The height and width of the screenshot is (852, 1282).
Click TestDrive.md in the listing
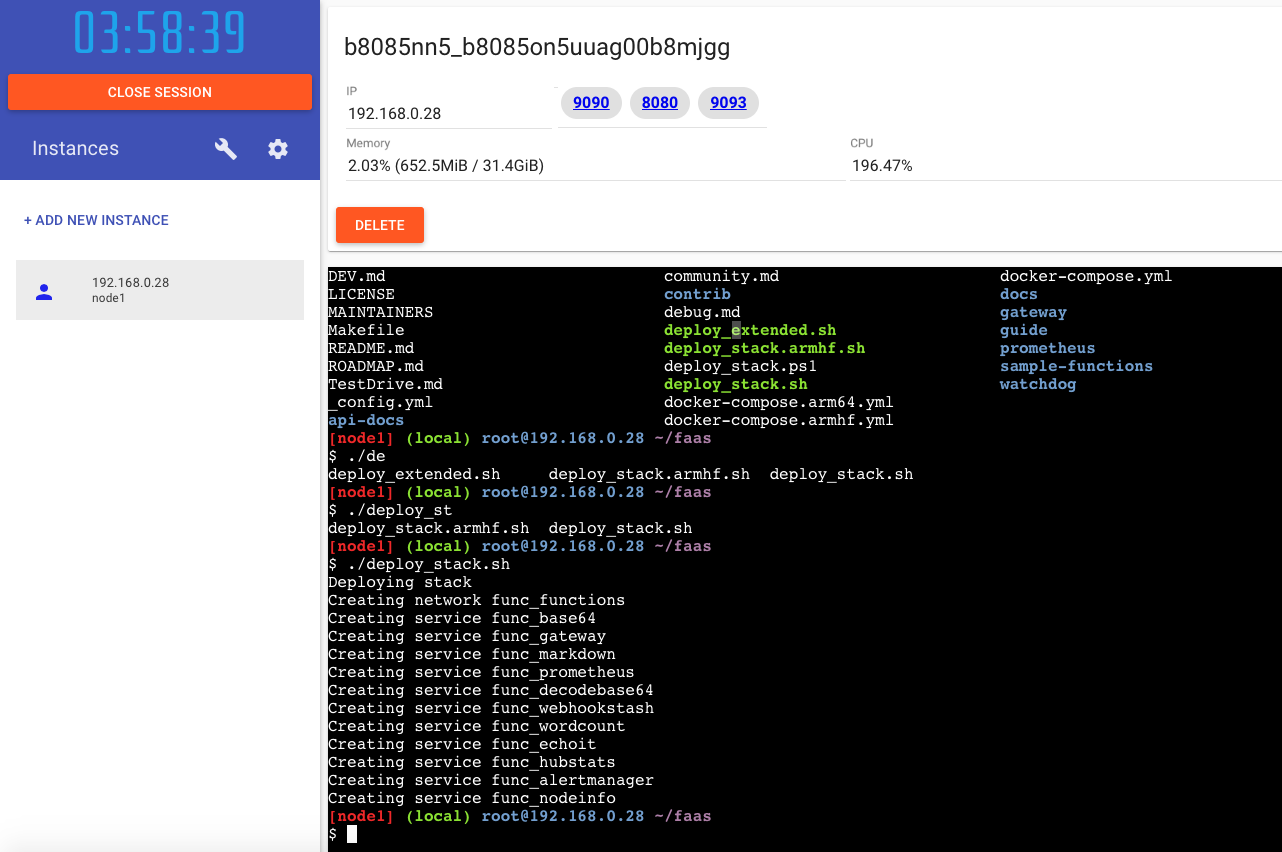[385, 384]
